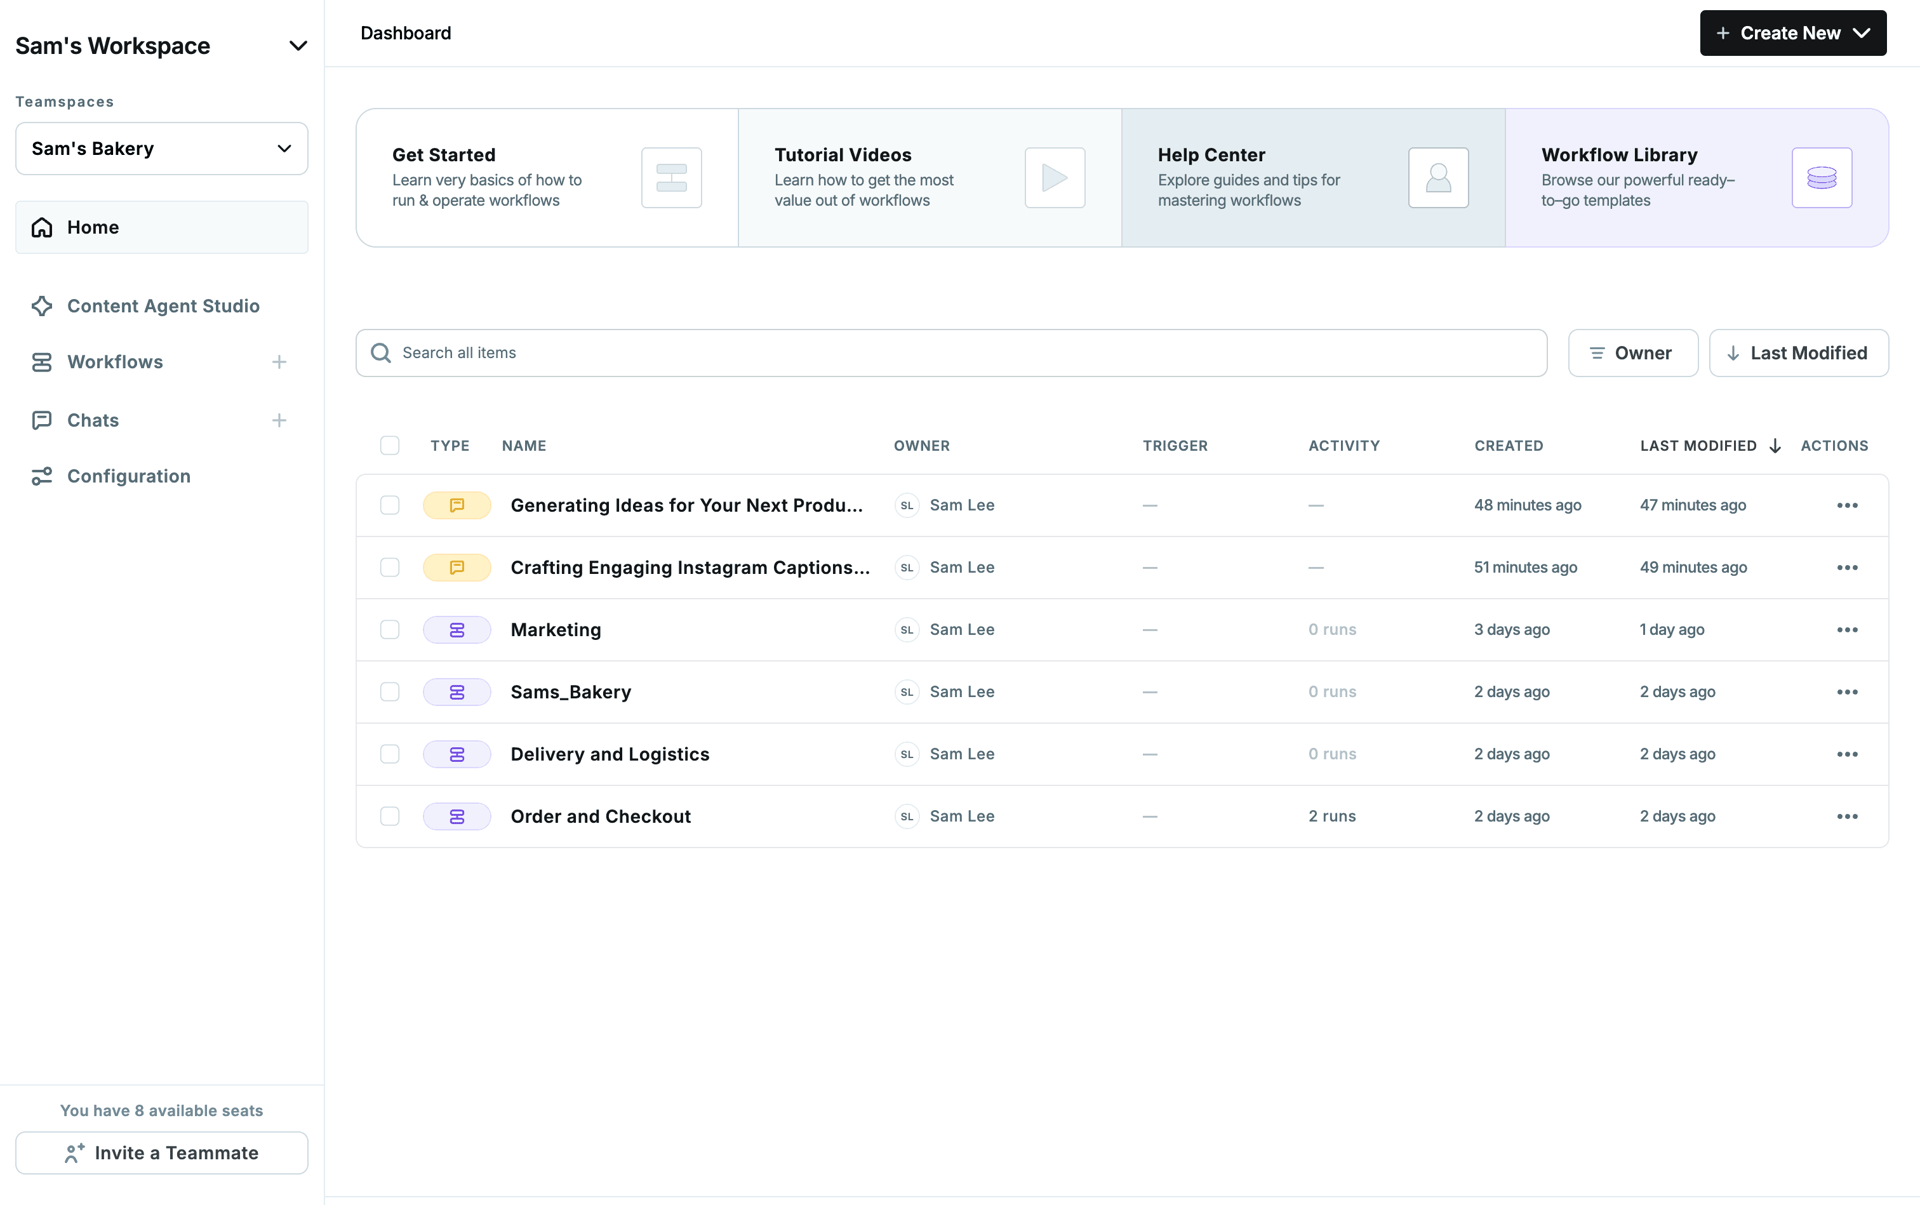Open the Help Center card
The image size is (1920, 1205).
click(x=1313, y=178)
